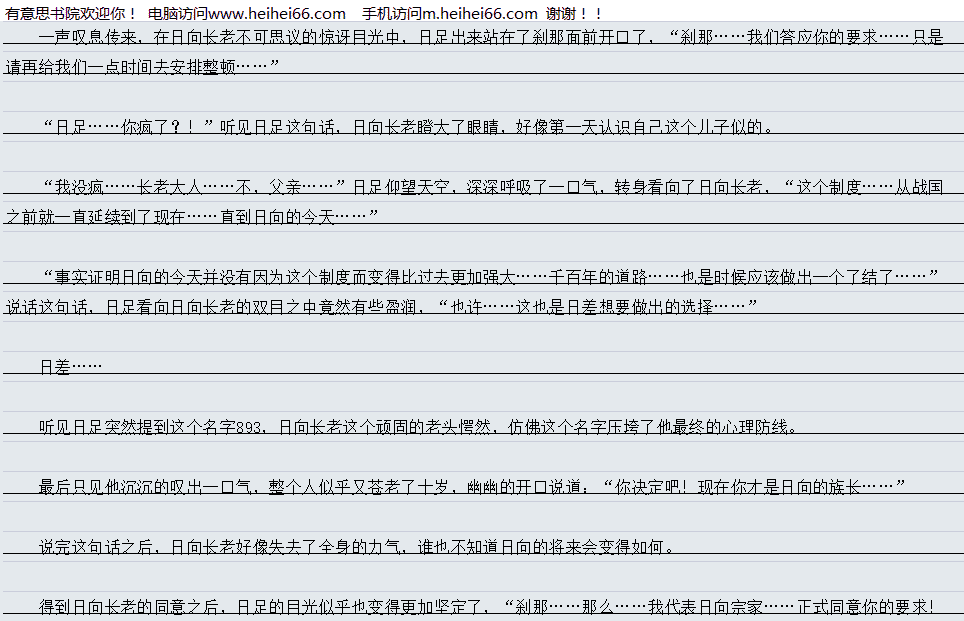Click the paragraph starting “我没疯……长老大人
Viewport: 964px width, 621px height.
point(400,187)
